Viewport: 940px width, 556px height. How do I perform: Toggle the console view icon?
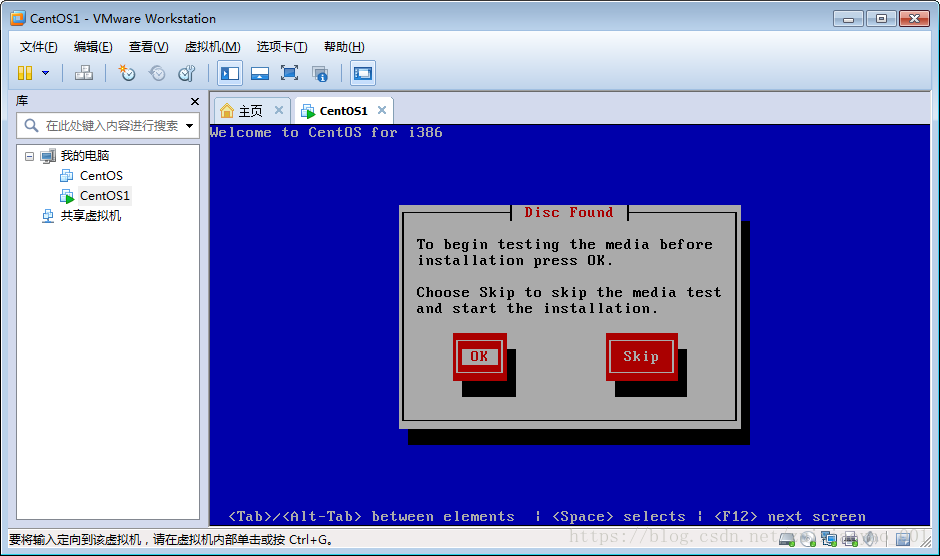pyautogui.click(x=363, y=73)
